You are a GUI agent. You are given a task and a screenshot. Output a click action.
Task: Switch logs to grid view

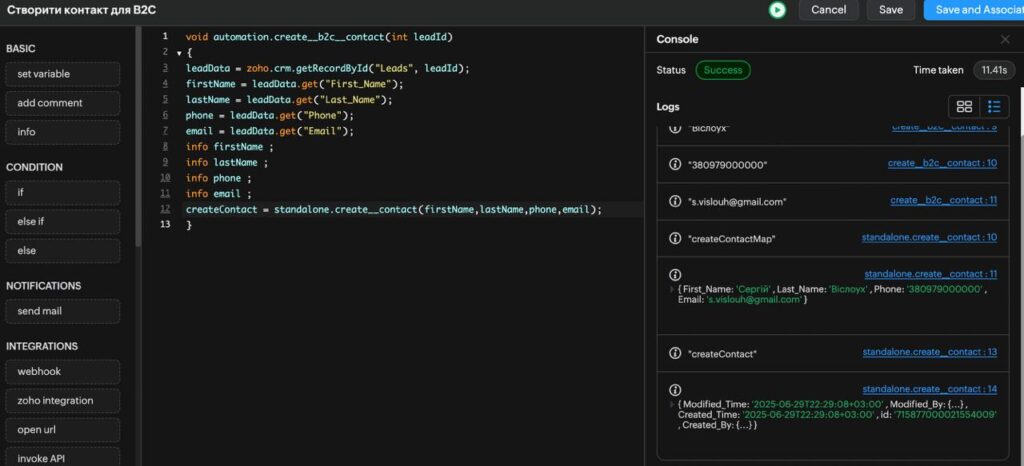[964, 106]
